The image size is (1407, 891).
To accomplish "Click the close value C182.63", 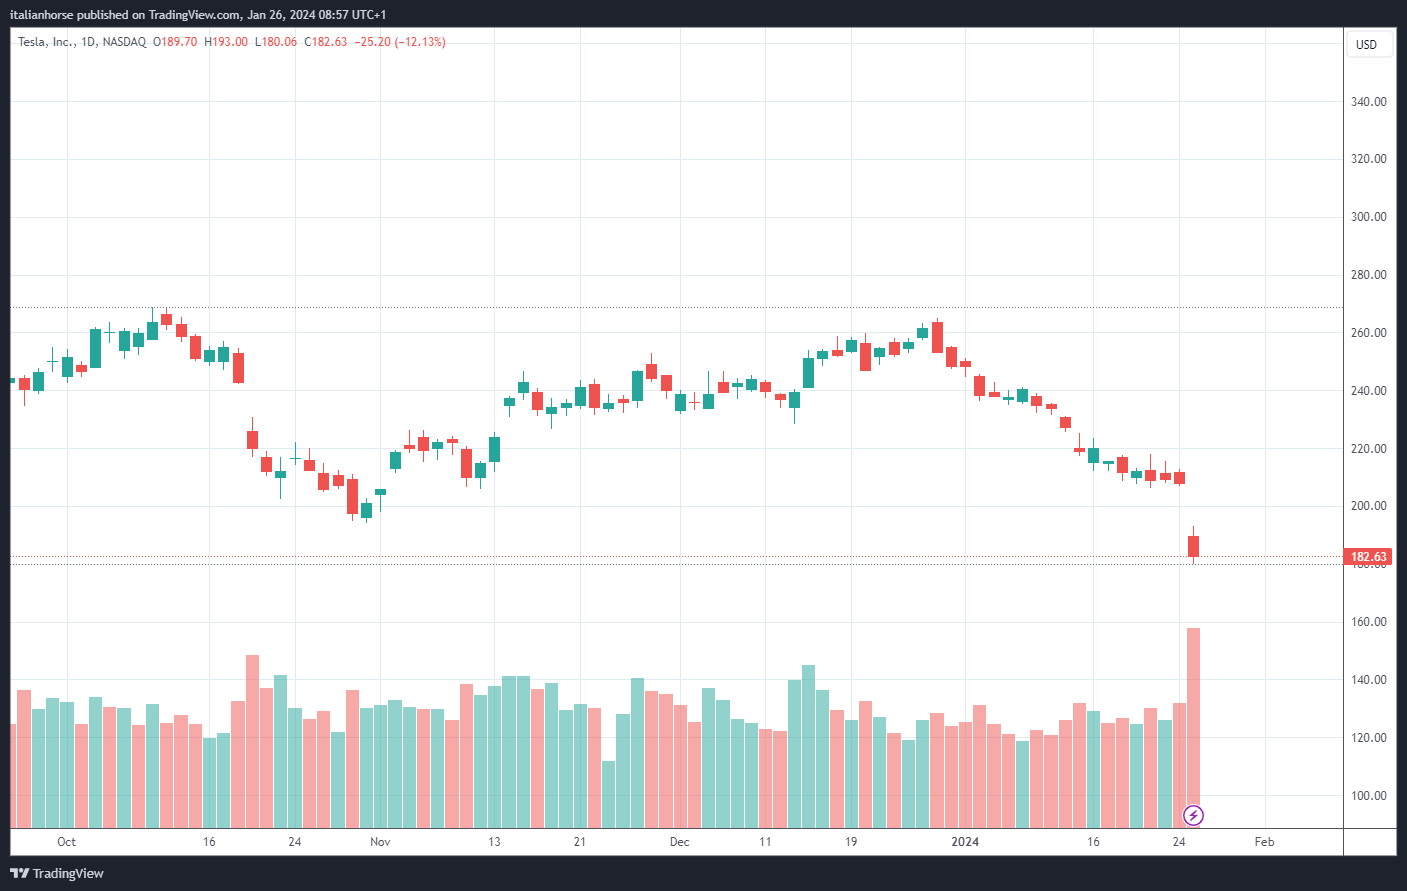I will click(326, 42).
